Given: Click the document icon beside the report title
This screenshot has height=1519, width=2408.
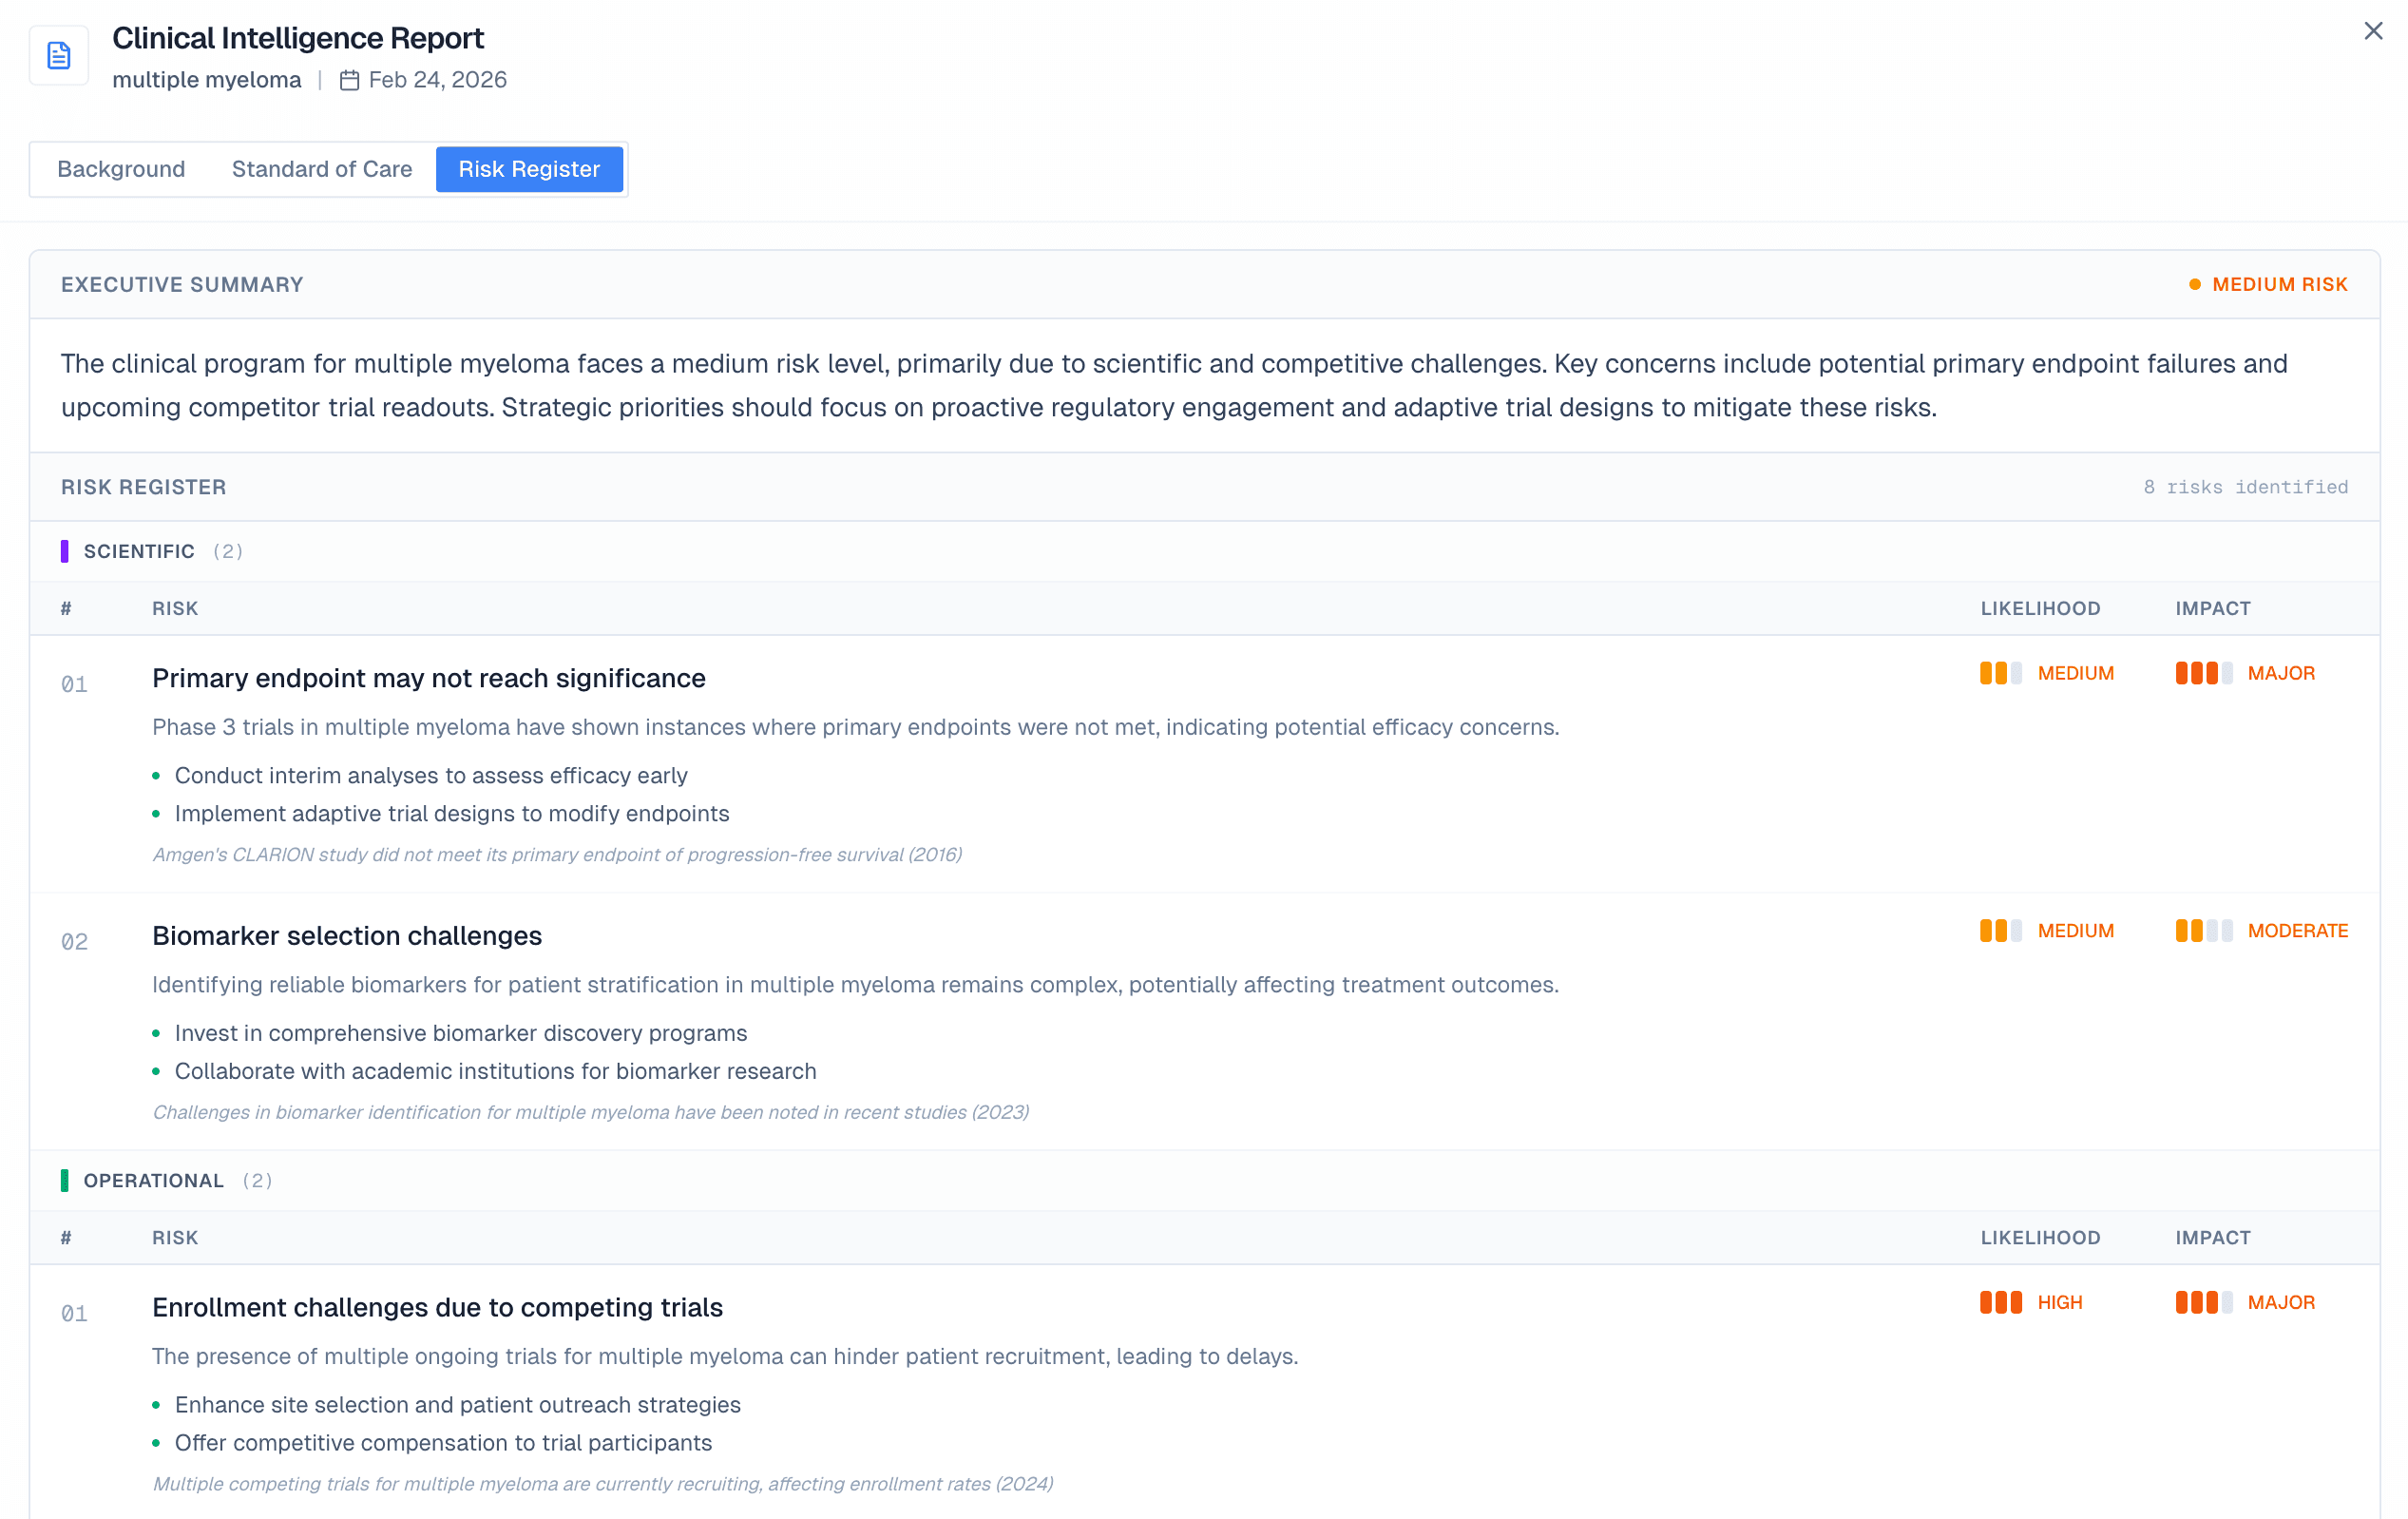Looking at the screenshot, I should [58, 55].
